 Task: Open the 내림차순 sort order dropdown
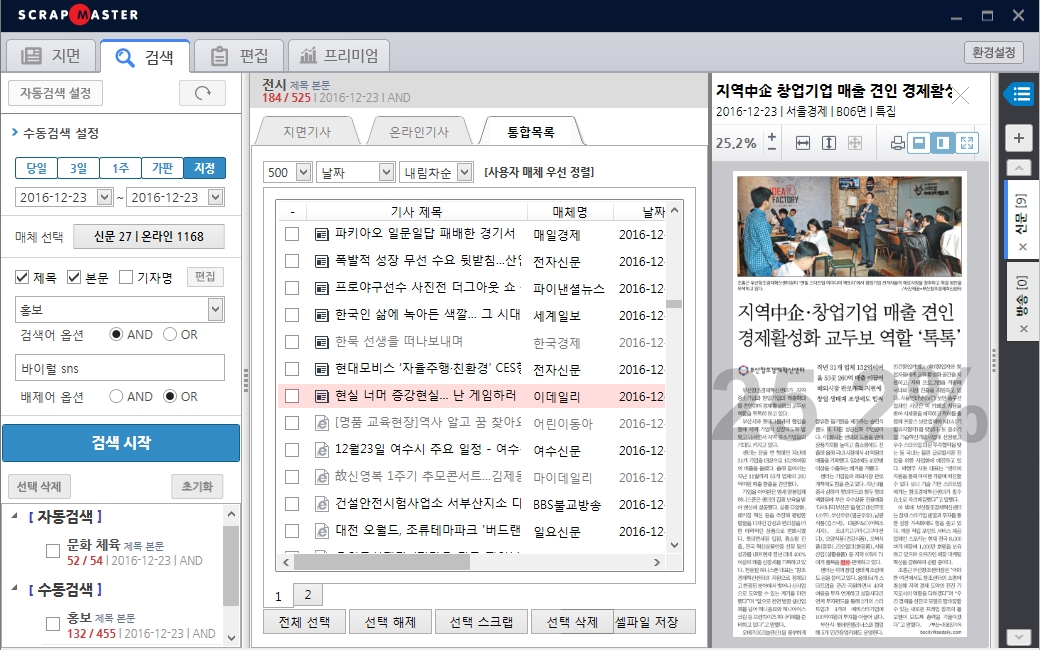(x=468, y=173)
